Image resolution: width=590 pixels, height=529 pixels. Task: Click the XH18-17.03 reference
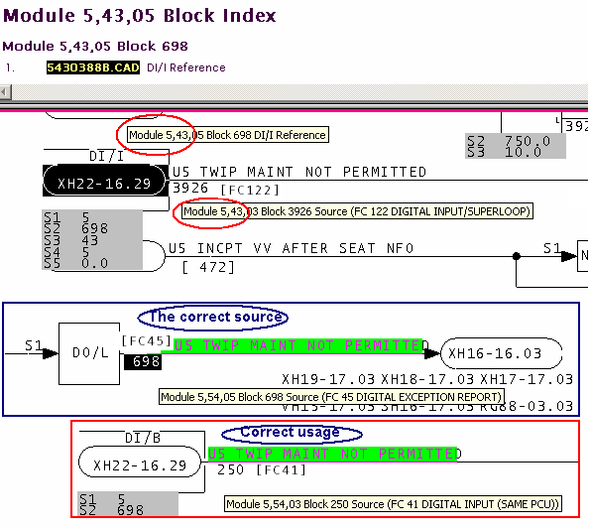click(x=427, y=379)
